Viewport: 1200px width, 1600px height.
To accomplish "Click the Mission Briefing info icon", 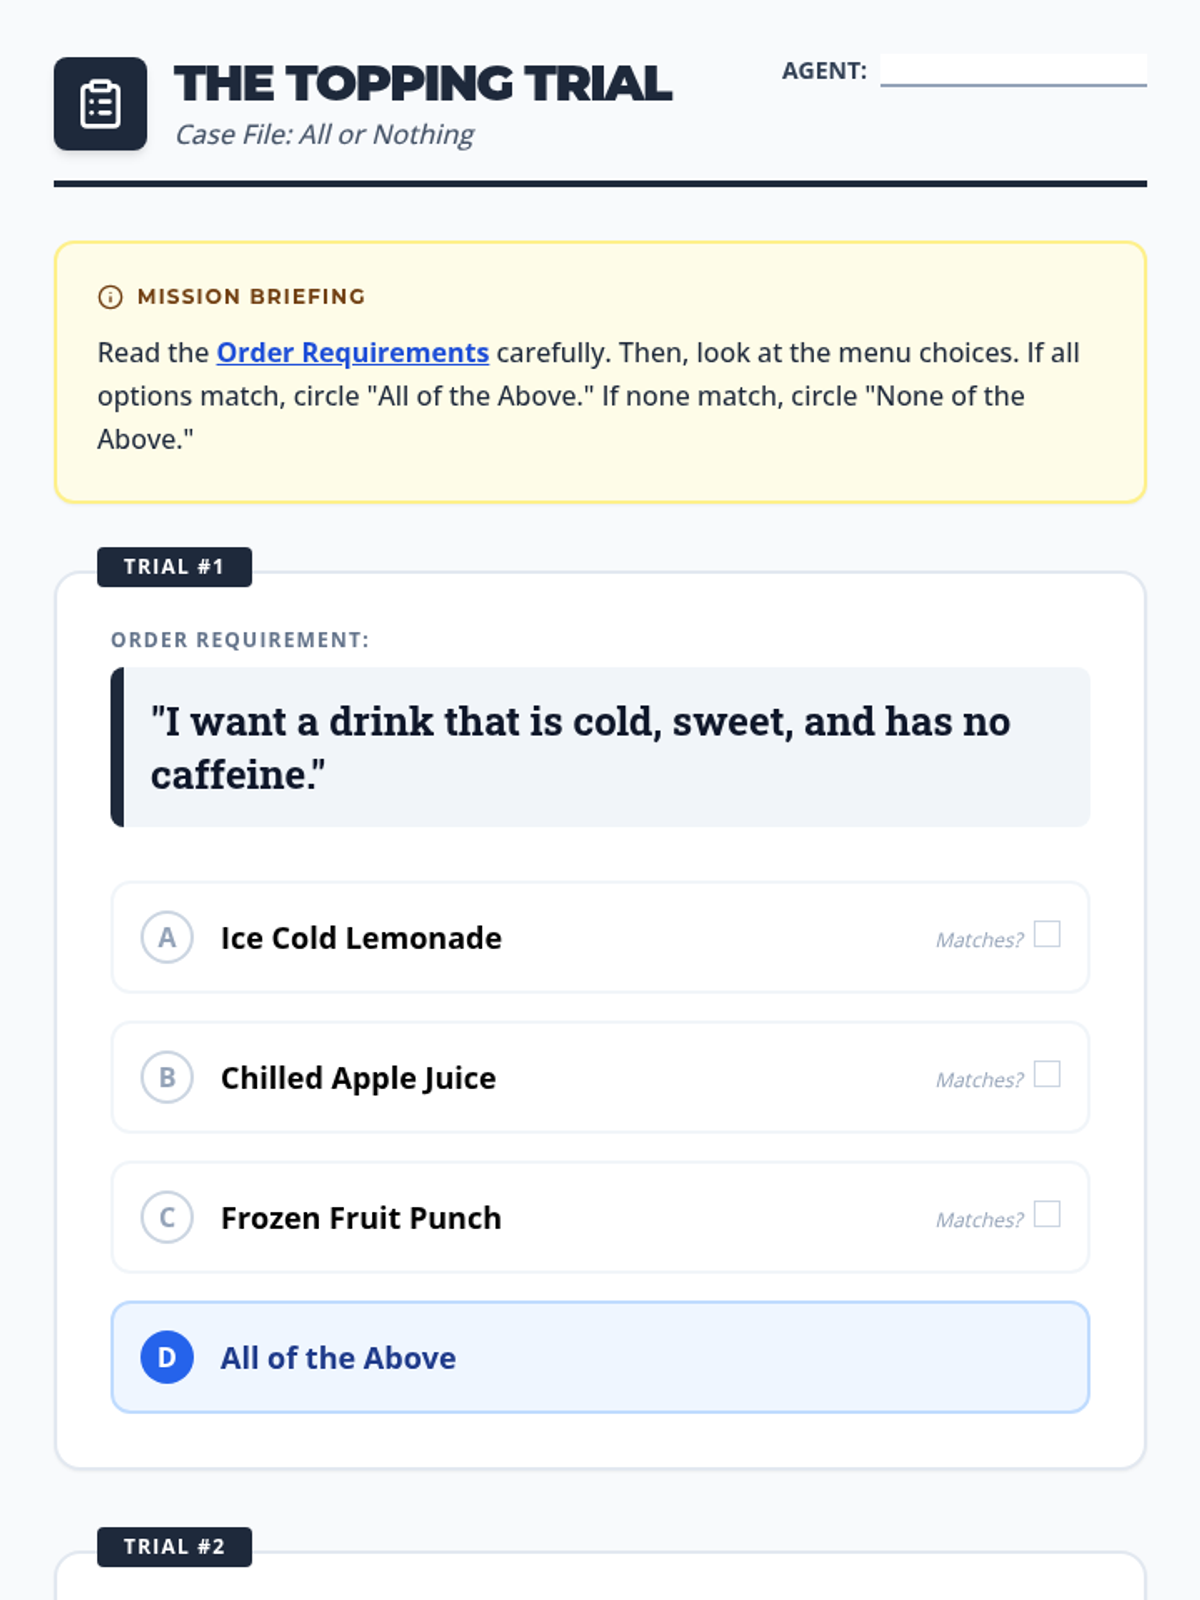I will (110, 297).
